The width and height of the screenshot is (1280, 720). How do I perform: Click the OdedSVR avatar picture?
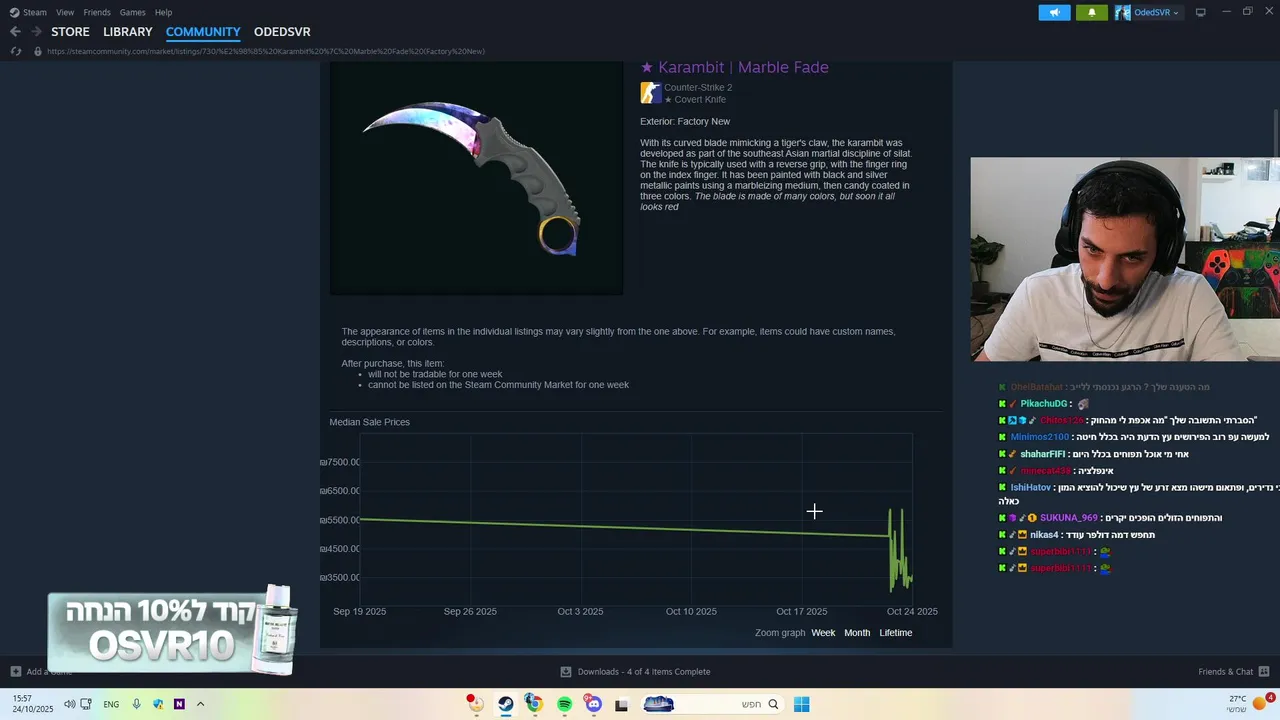[1123, 12]
